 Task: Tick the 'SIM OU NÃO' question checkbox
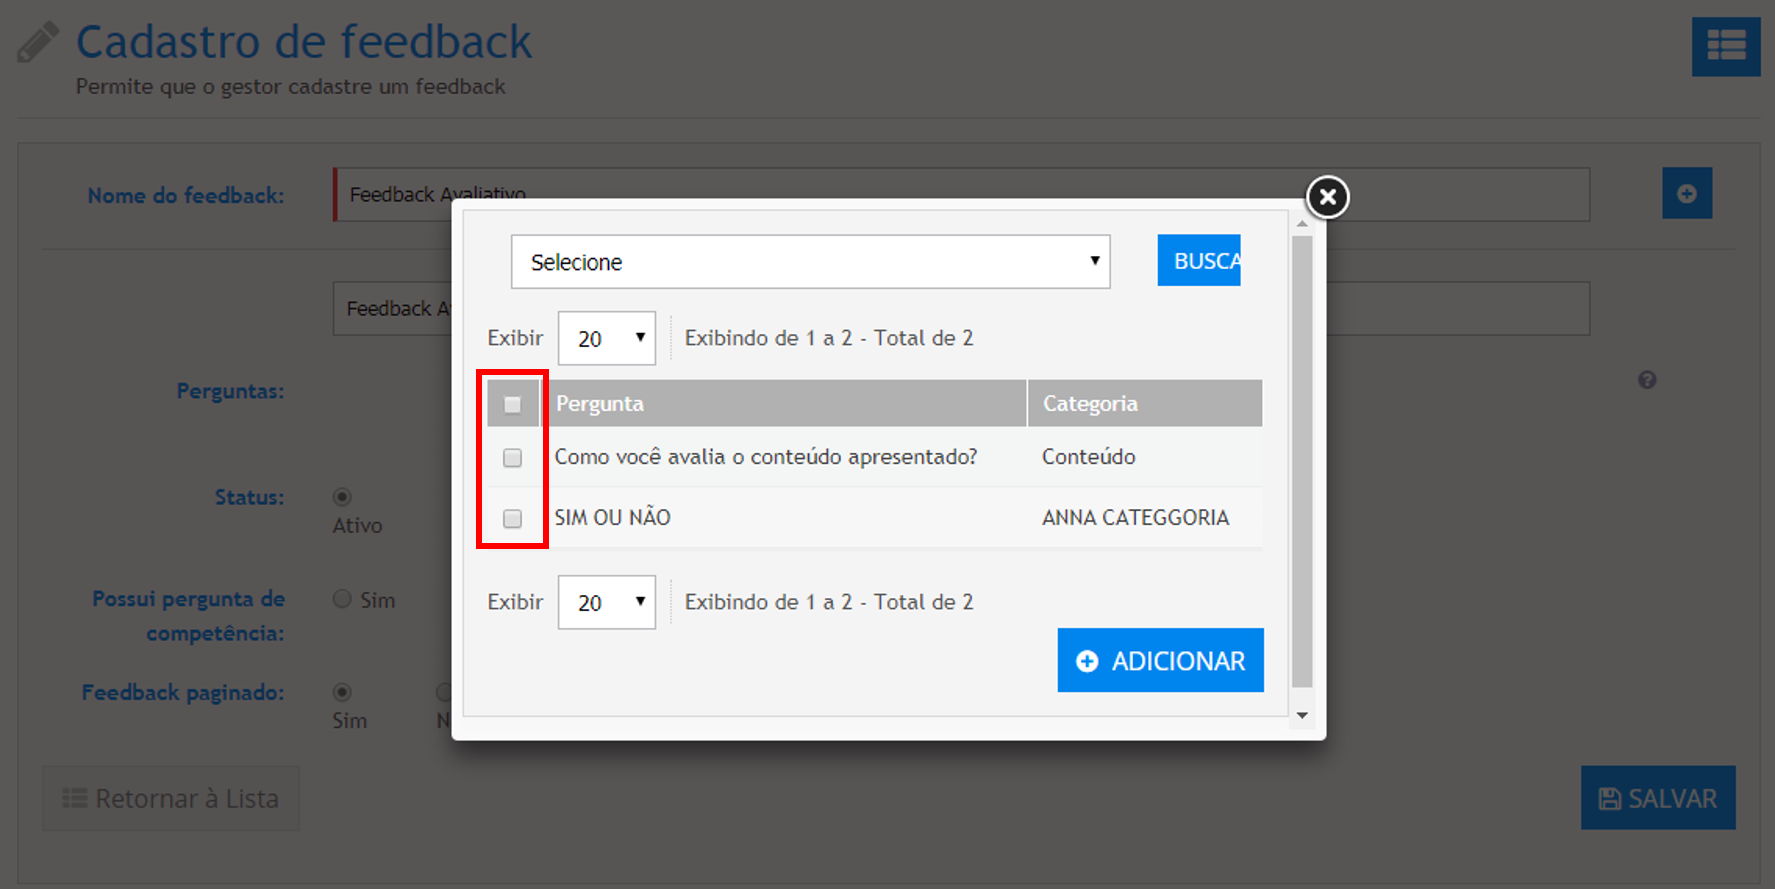coord(512,519)
